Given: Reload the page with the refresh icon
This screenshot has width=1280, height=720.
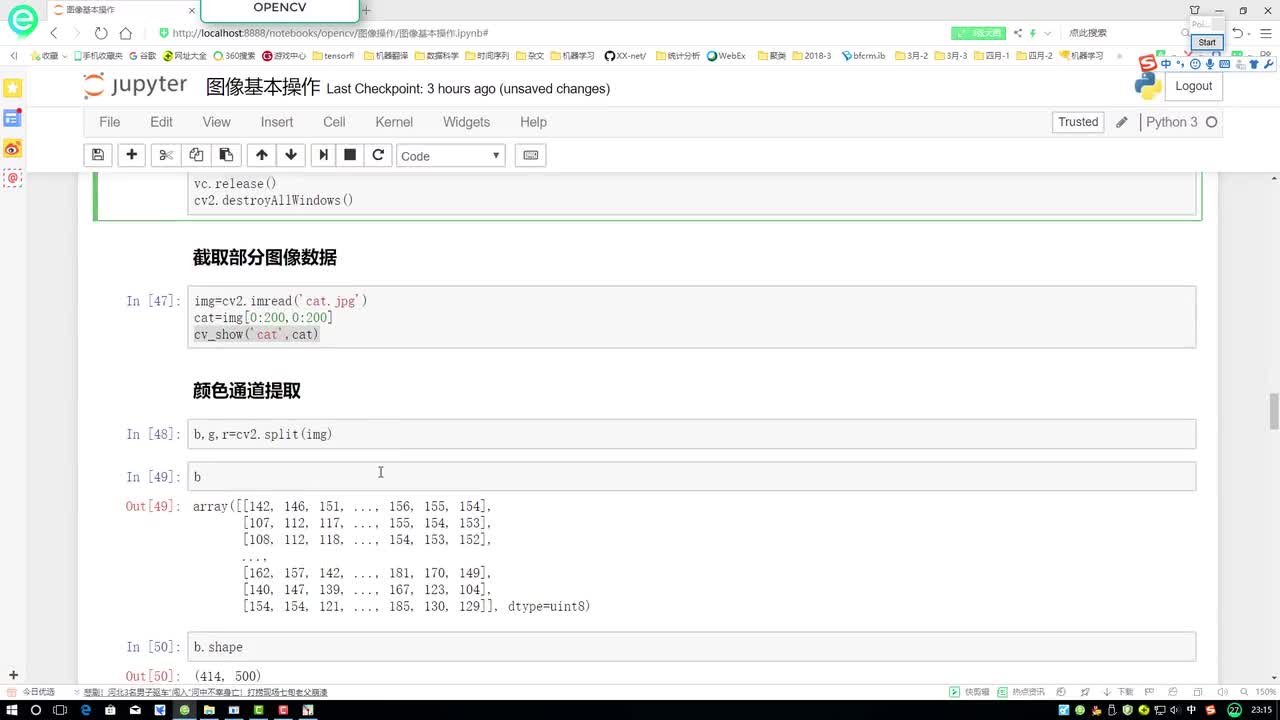Looking at the screenshot, I should [101, 33].
